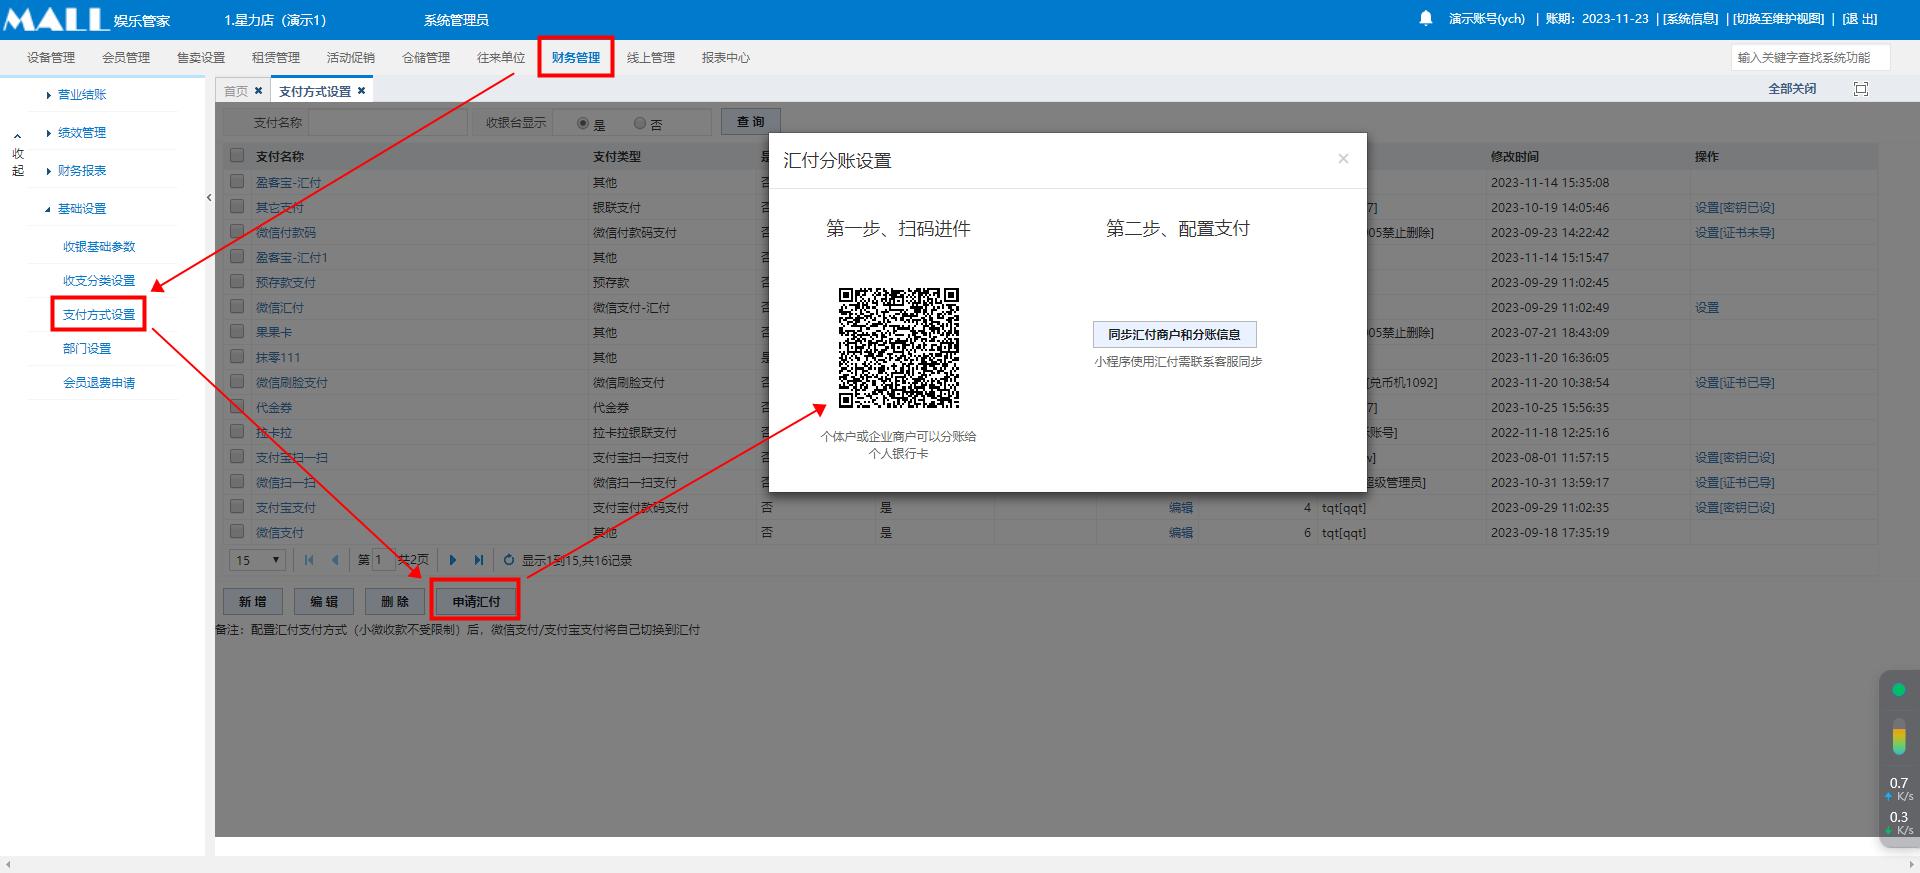Go to first page of pagination
The width and height of the screenshot is (1920, 873).
point(309,560)
